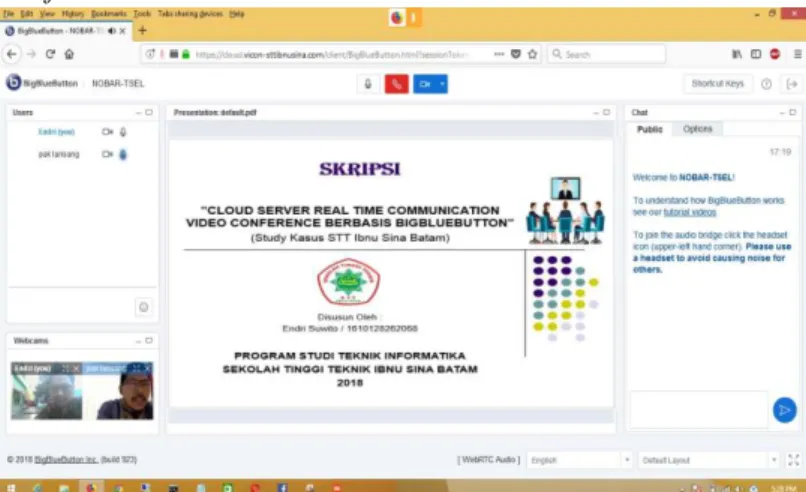The height and width of the screenshot is (492, 806).
Task: Open the Edit menu
Action: click(27, 14)
